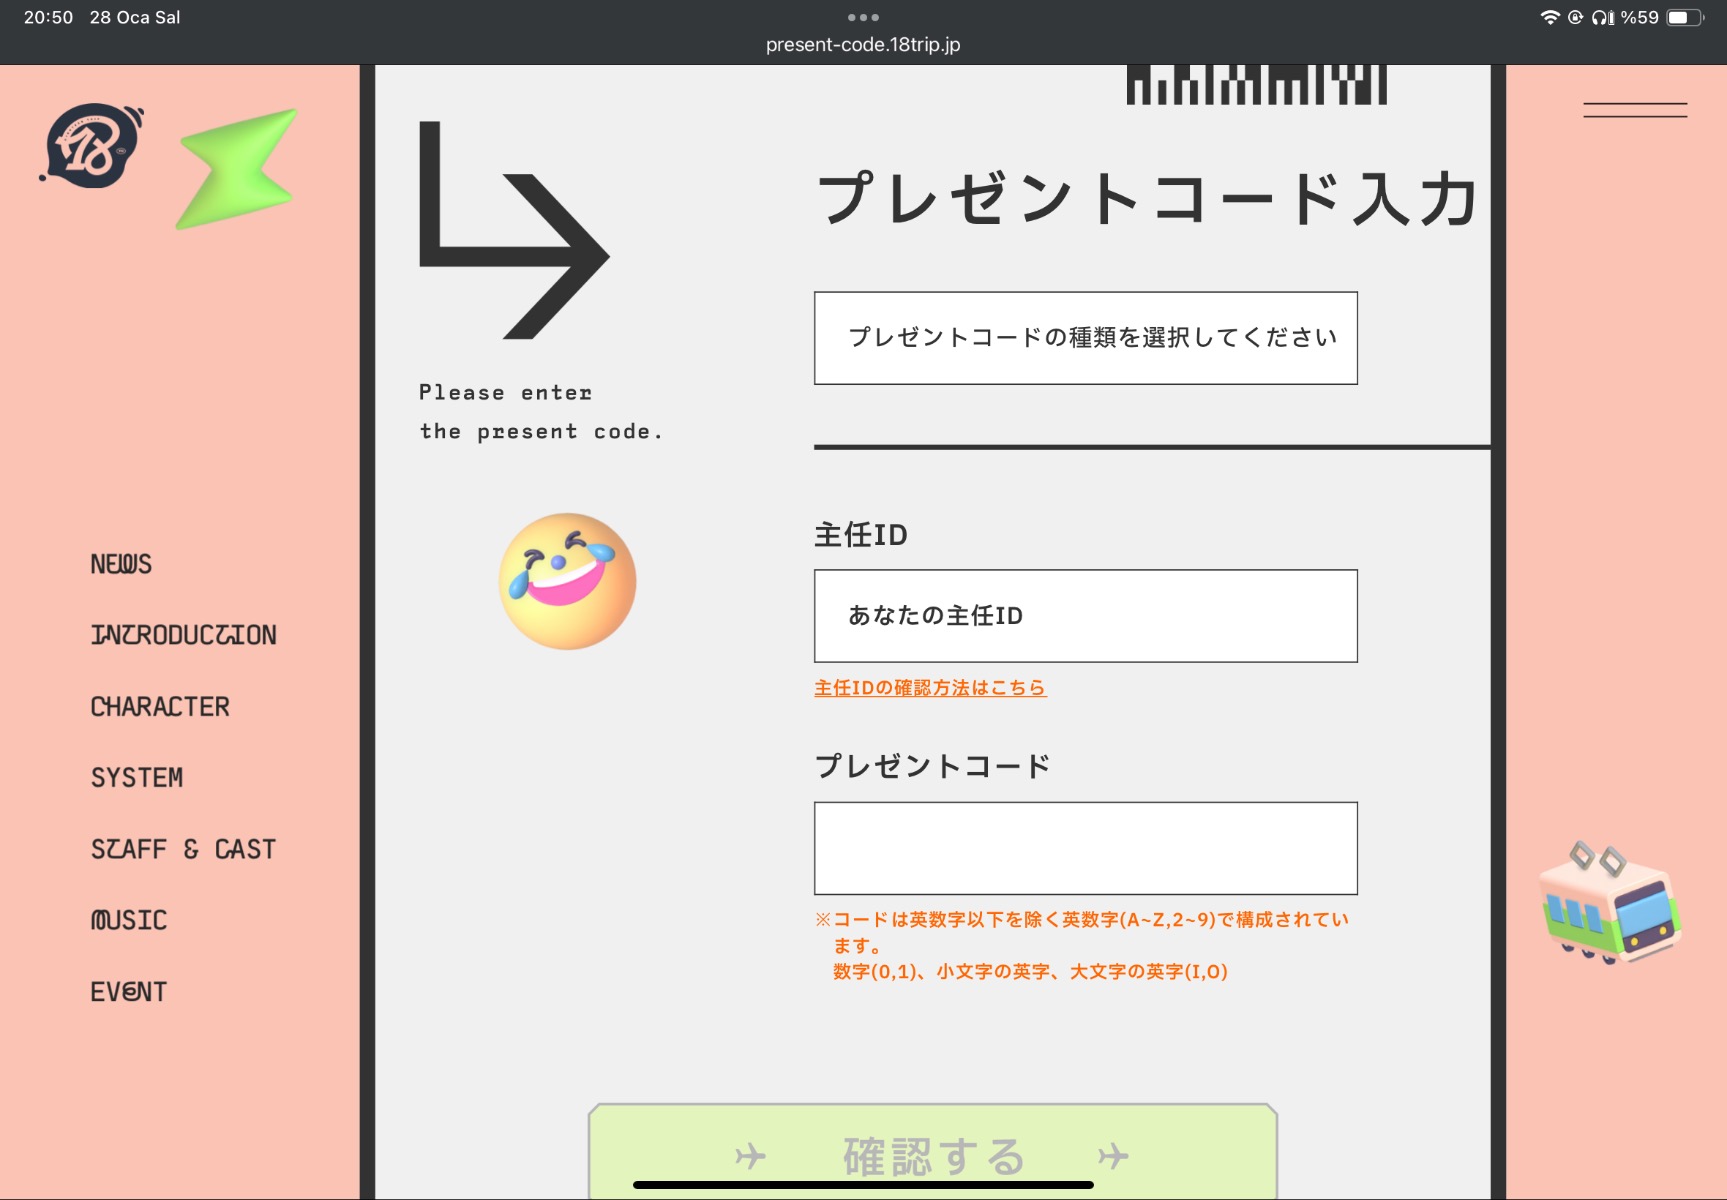1727x1200 pixels.
Task: Click the green lightning bolt graphic
Action: pyautogui.click(x=237, y=169)
